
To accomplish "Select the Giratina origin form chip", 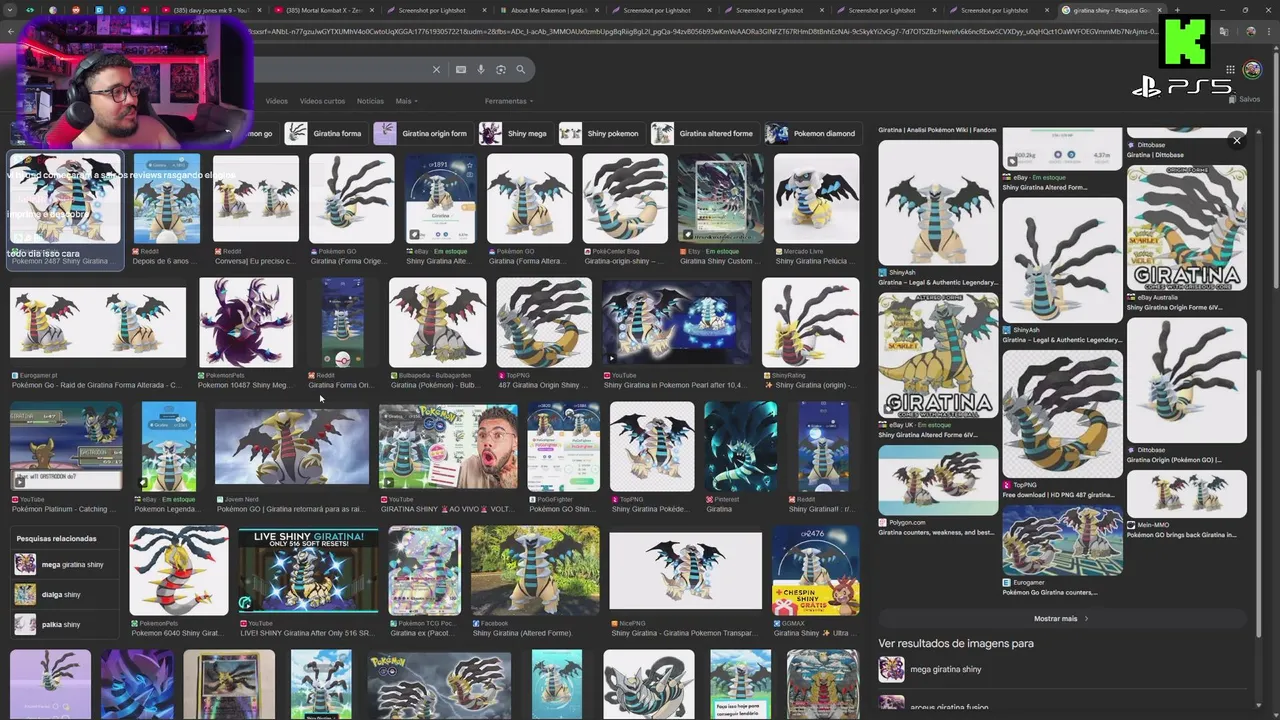I will 422,133.
